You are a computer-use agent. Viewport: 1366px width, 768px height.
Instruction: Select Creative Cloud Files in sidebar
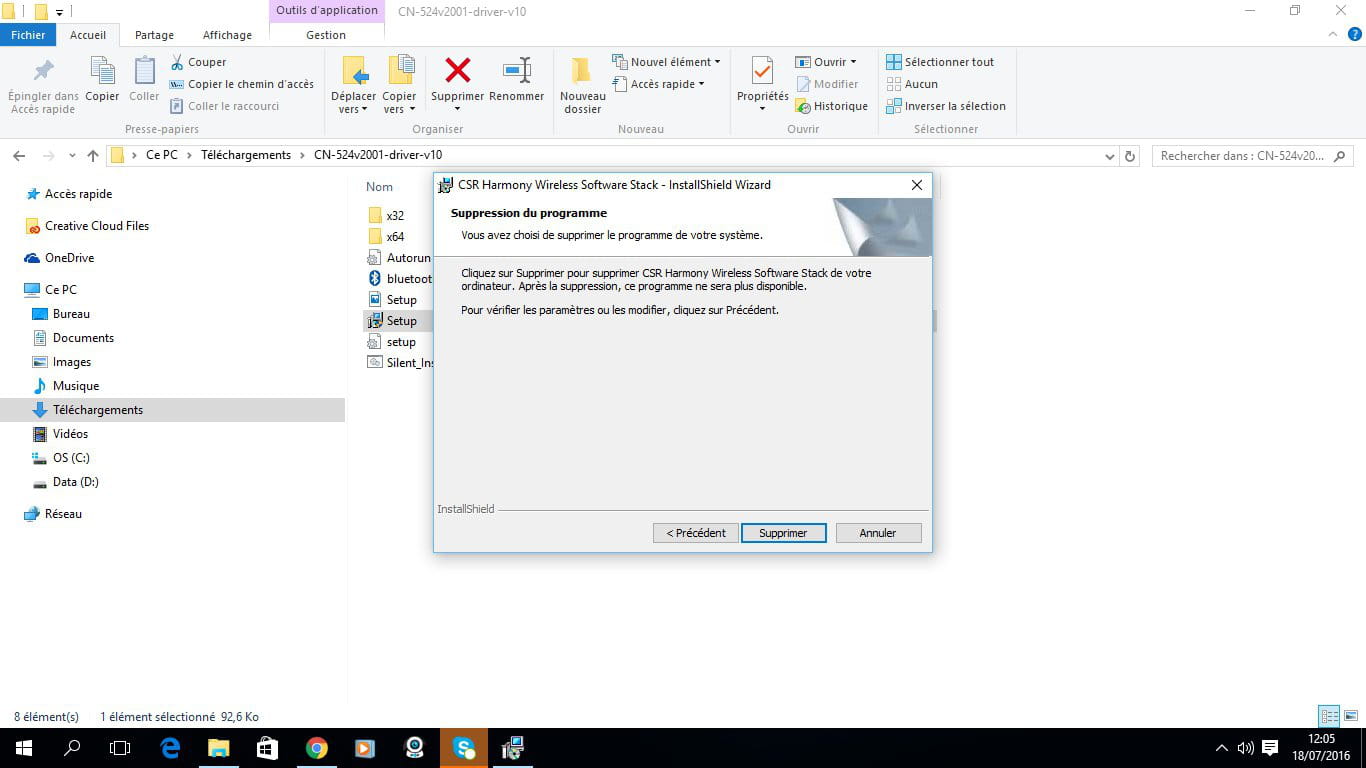tap(96, 226)
